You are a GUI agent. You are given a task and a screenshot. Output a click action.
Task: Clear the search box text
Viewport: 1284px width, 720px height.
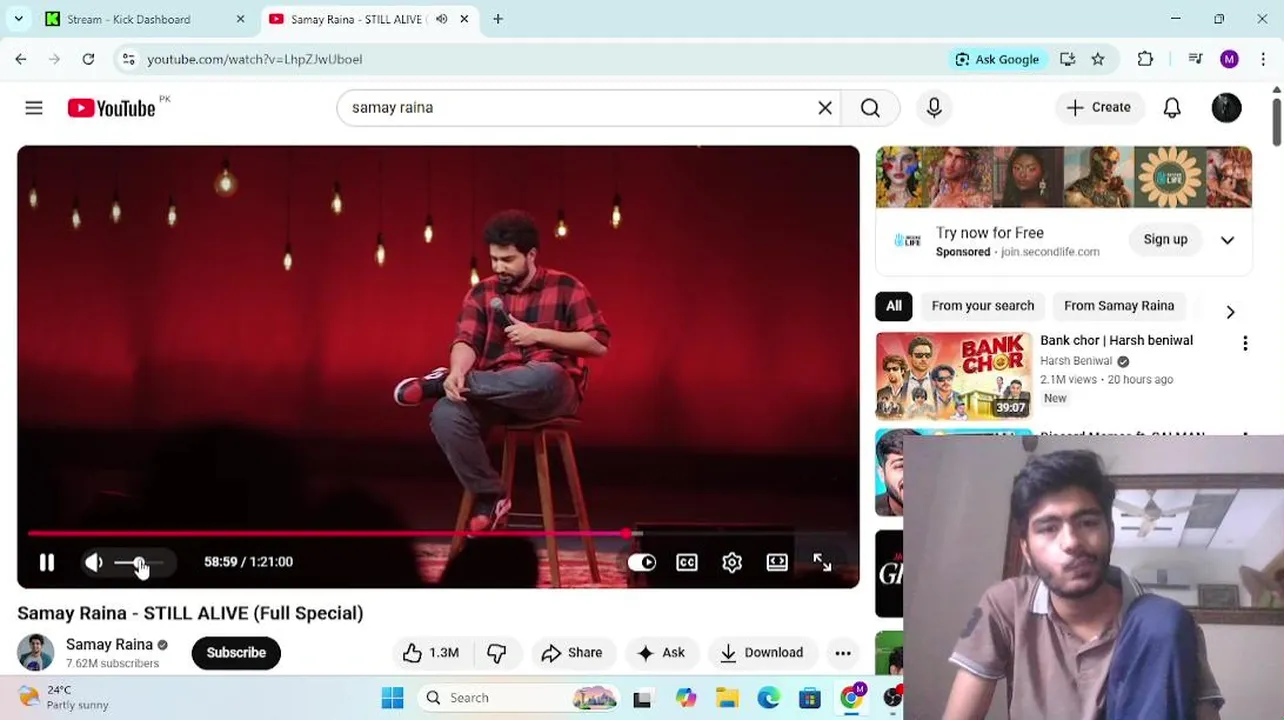825,108
